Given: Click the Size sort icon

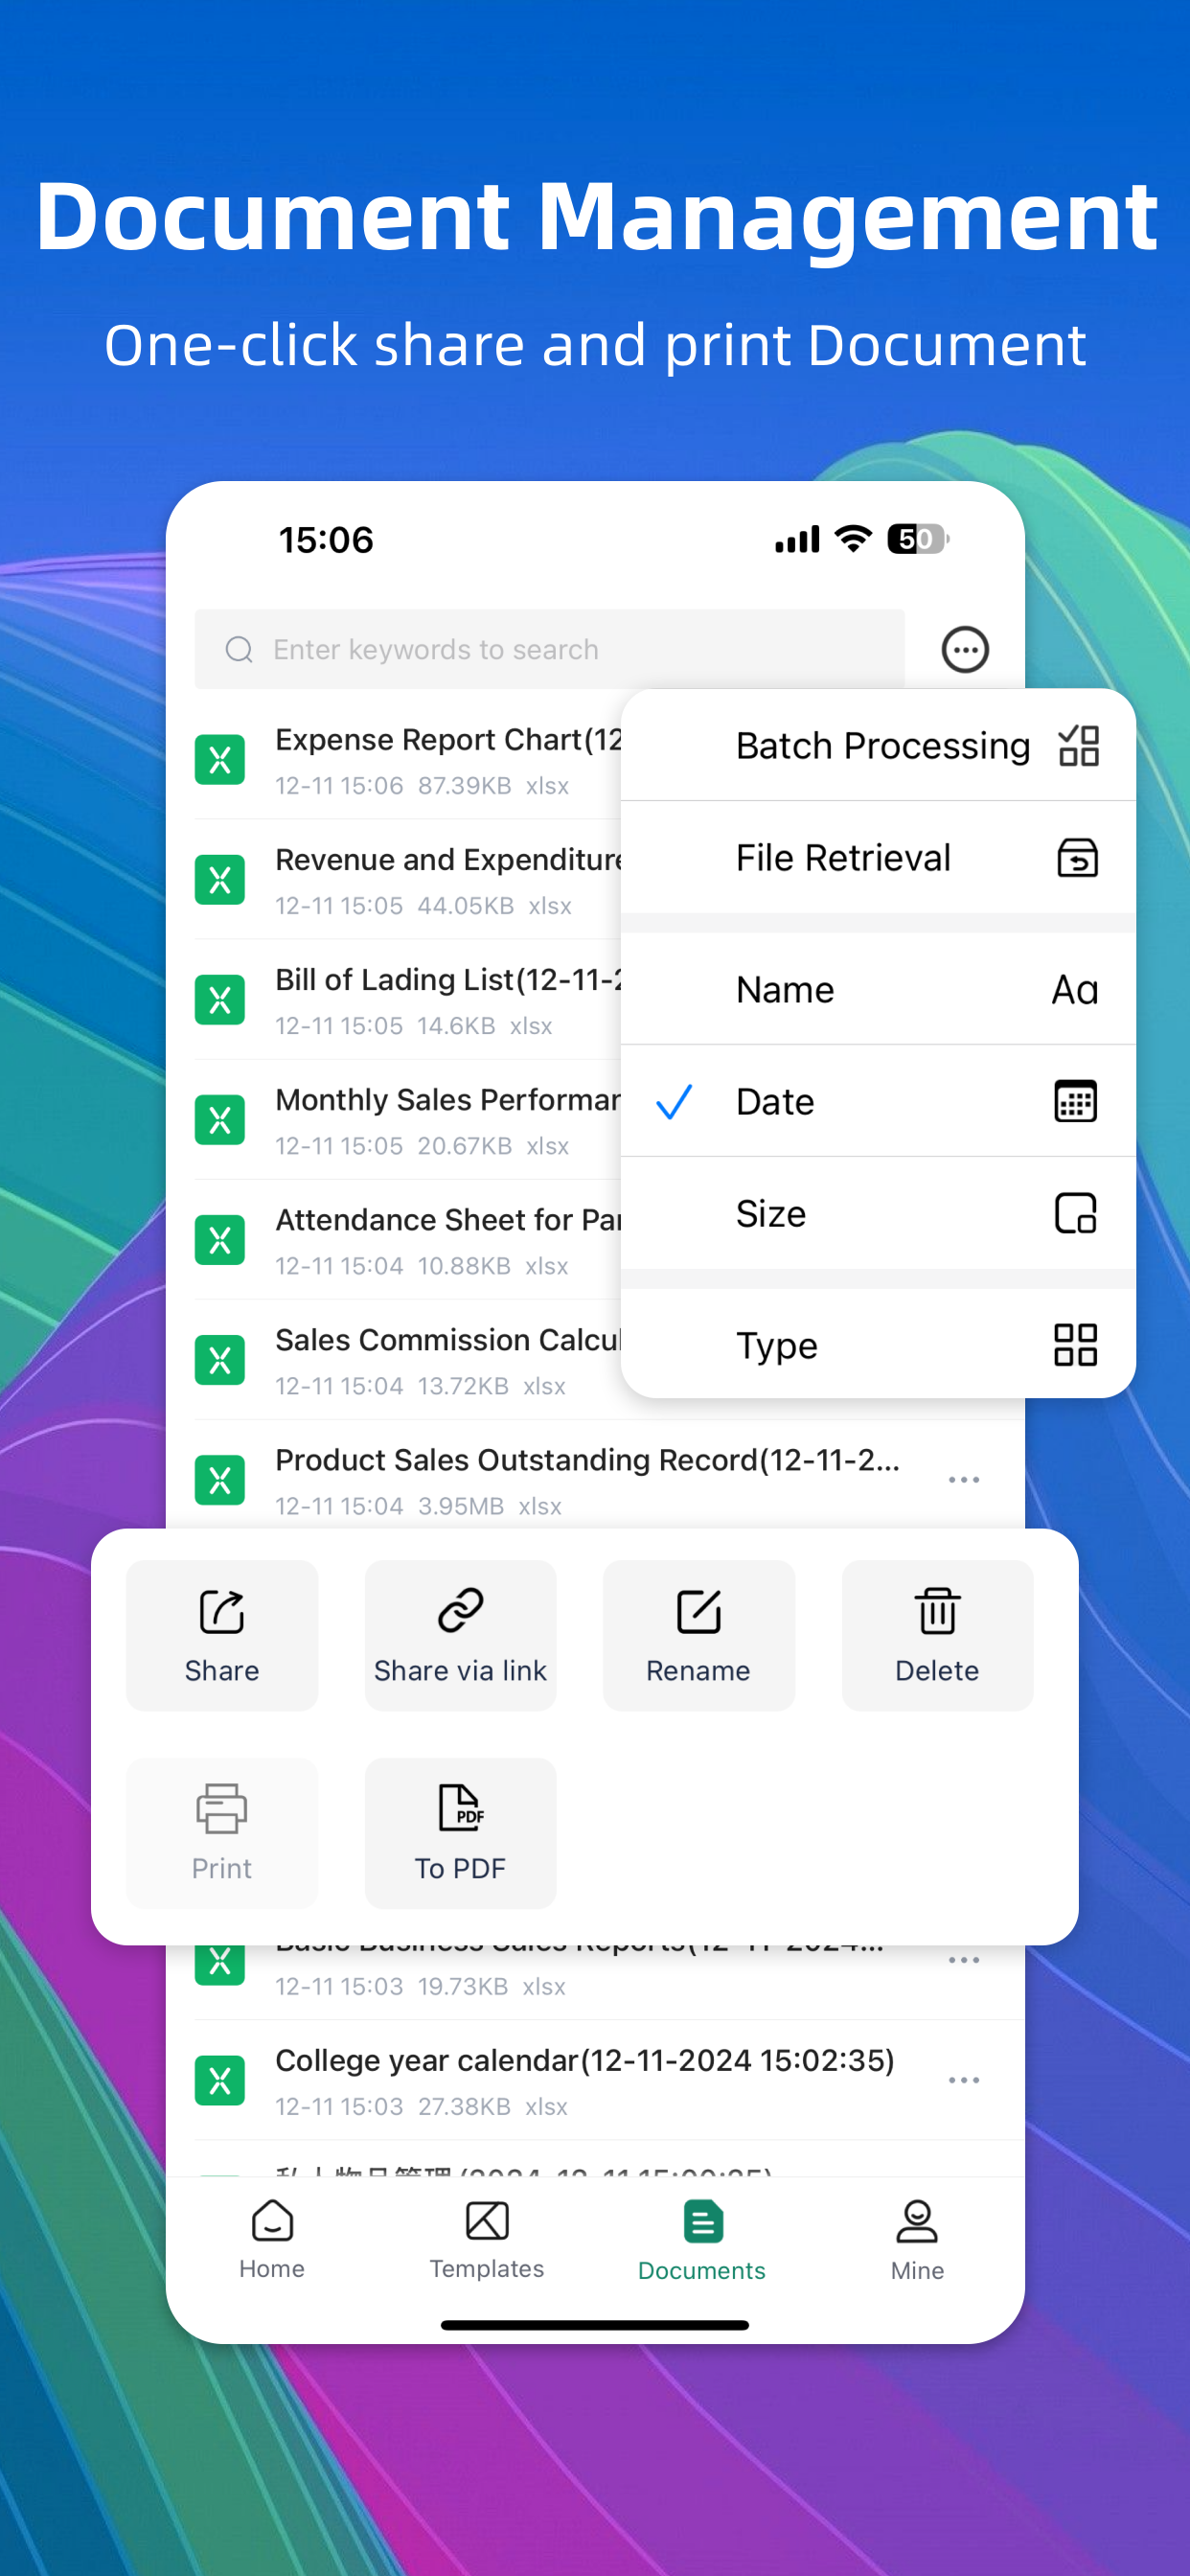Looking at the screenshot, I should (1075, 1213).
